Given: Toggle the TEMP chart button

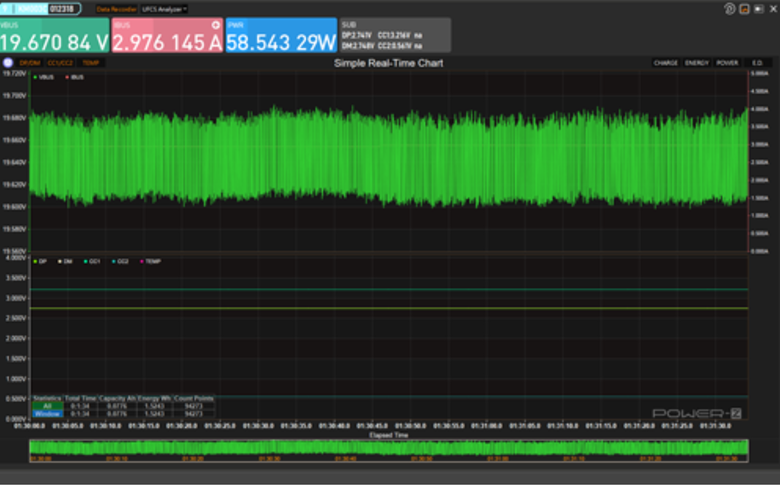Looking at the screenshot, I should tap(91, 63).
